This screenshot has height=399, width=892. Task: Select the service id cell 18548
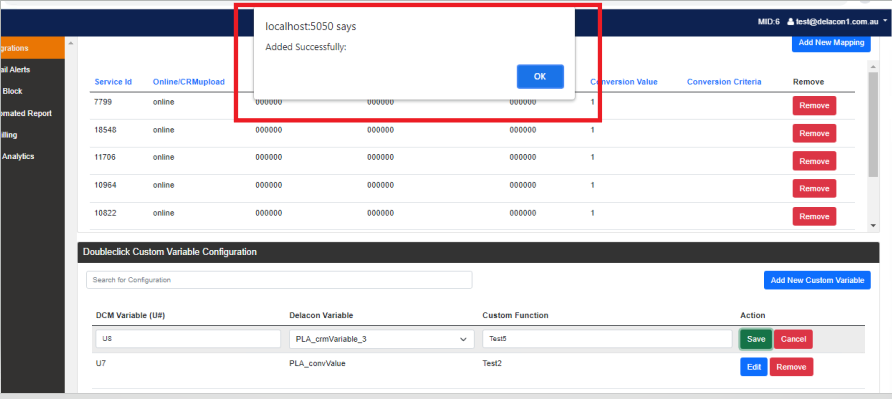105,130
